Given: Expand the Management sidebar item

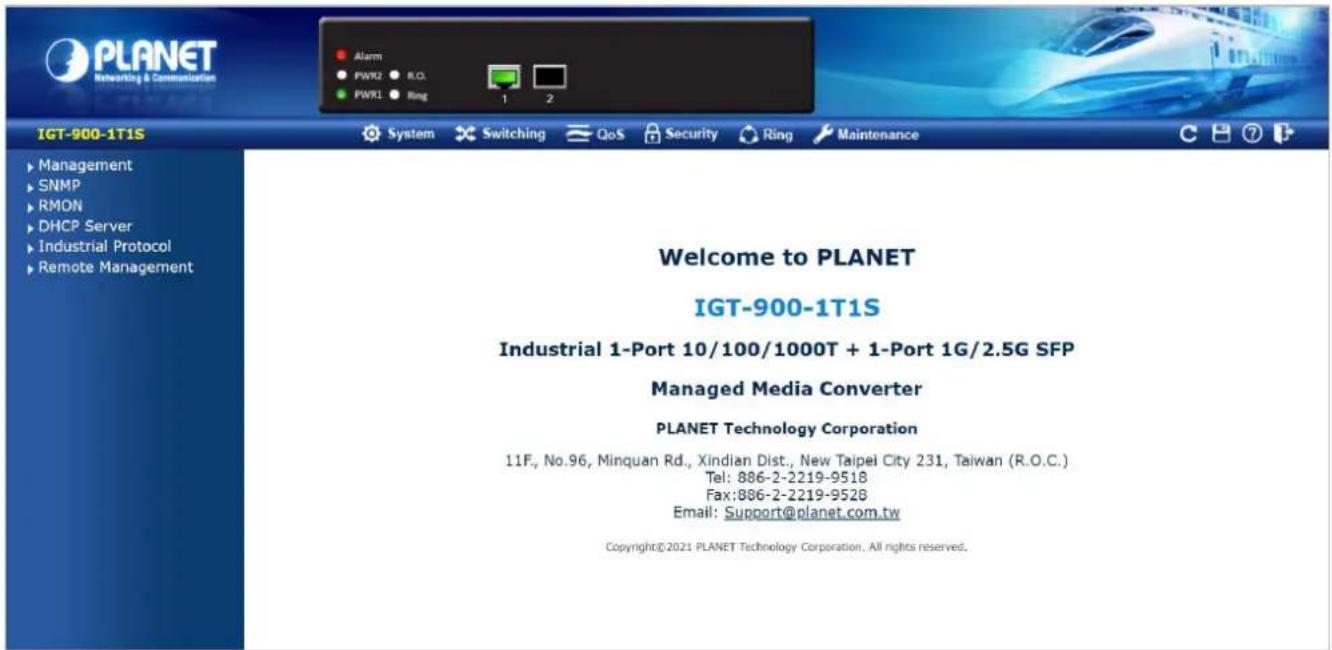Looking at the screenshot, I should click(82, 165).
